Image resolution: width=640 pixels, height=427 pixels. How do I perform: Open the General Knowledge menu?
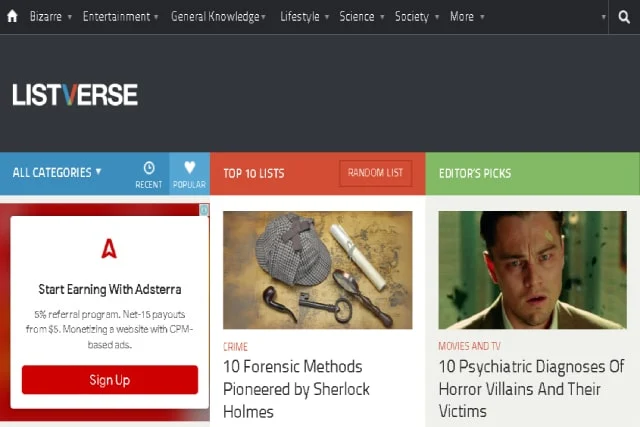(x=218, y=17)
